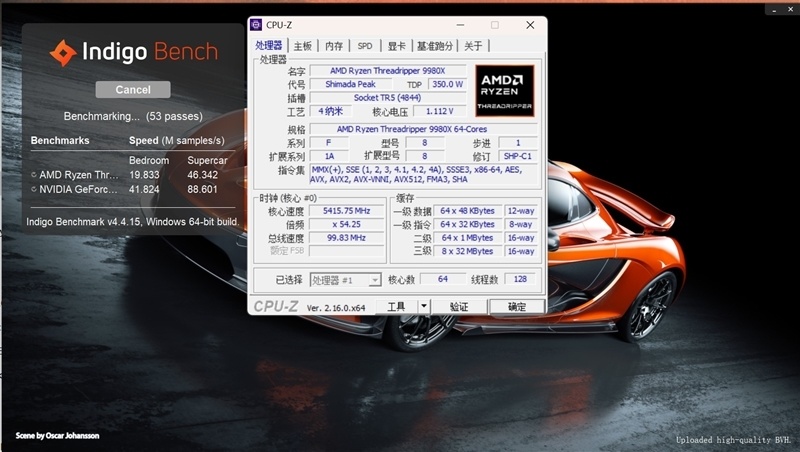Open the SPD tab
The width and height of the screenshot is (800, 452).
[365, 46]
